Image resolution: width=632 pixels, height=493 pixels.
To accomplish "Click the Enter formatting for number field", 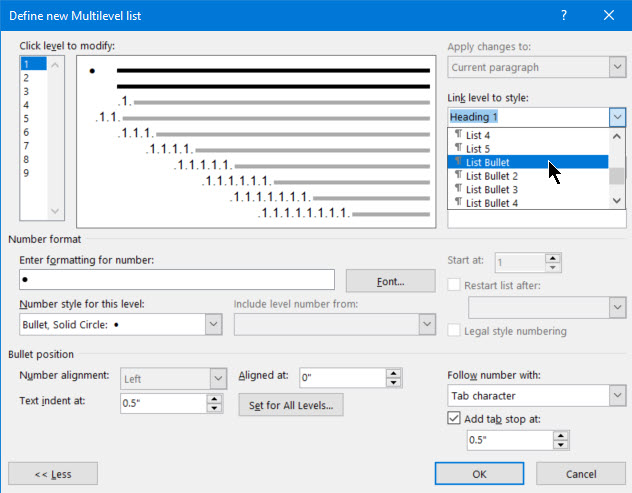I will pos(177,279).
